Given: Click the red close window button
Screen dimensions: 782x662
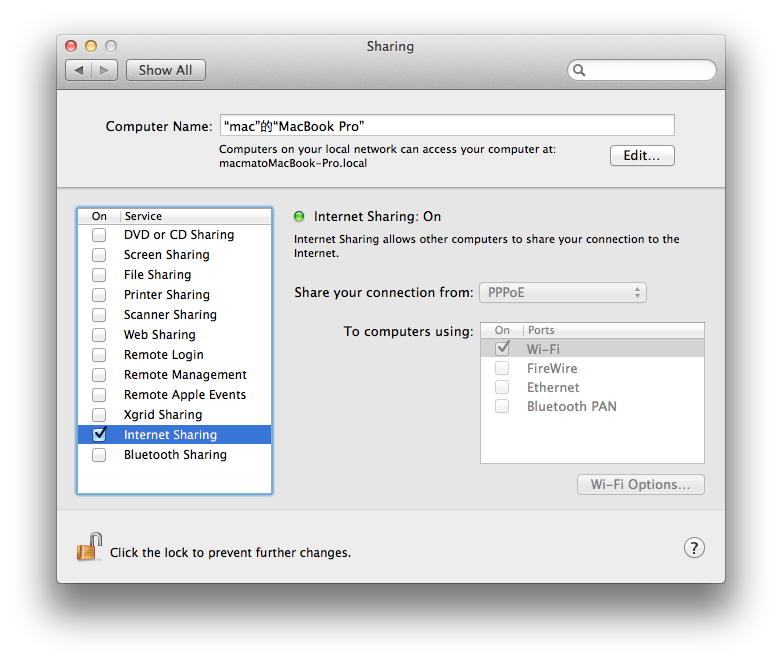Looking at the screenshot, I should click(x=71, y=46).
